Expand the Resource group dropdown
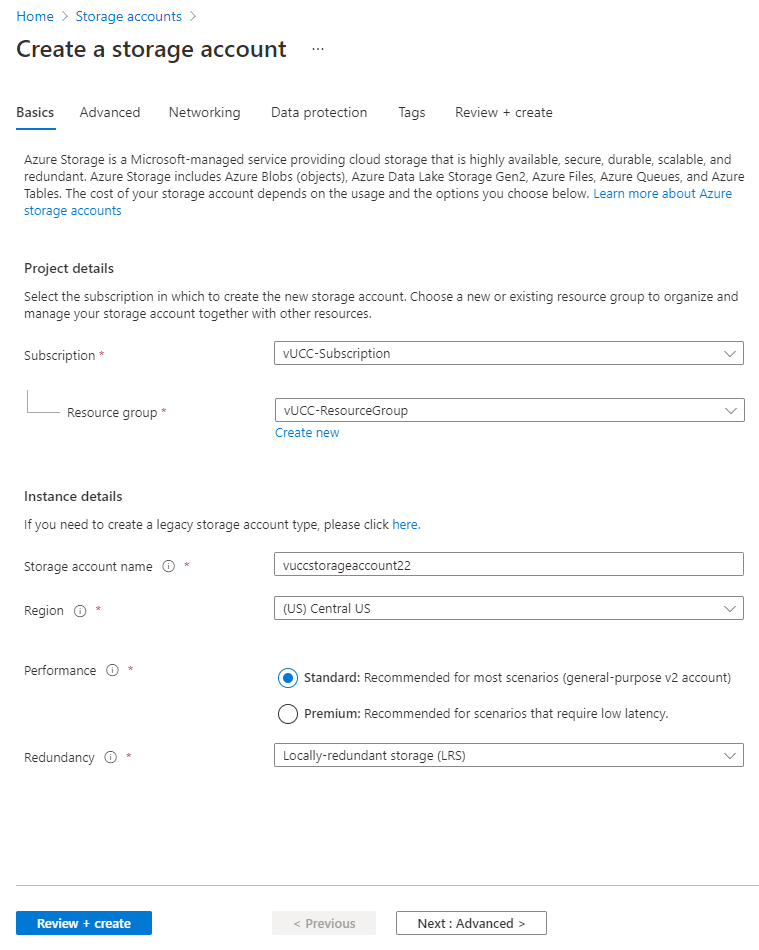Image resolution: width=759 pixels, height=950 pixels. (508, 410)
